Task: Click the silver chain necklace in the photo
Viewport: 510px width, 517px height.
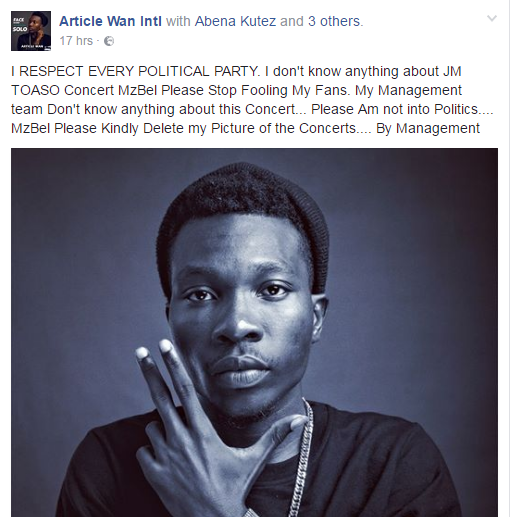Action: point(301,460)
